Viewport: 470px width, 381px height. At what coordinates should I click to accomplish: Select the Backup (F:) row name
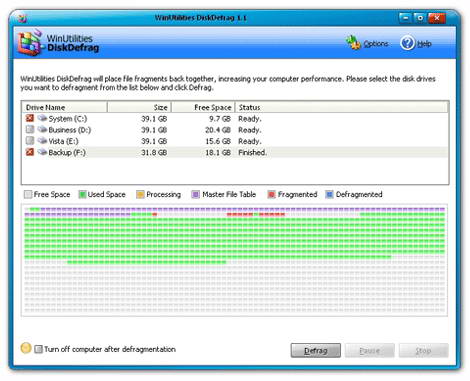point(67,153)
